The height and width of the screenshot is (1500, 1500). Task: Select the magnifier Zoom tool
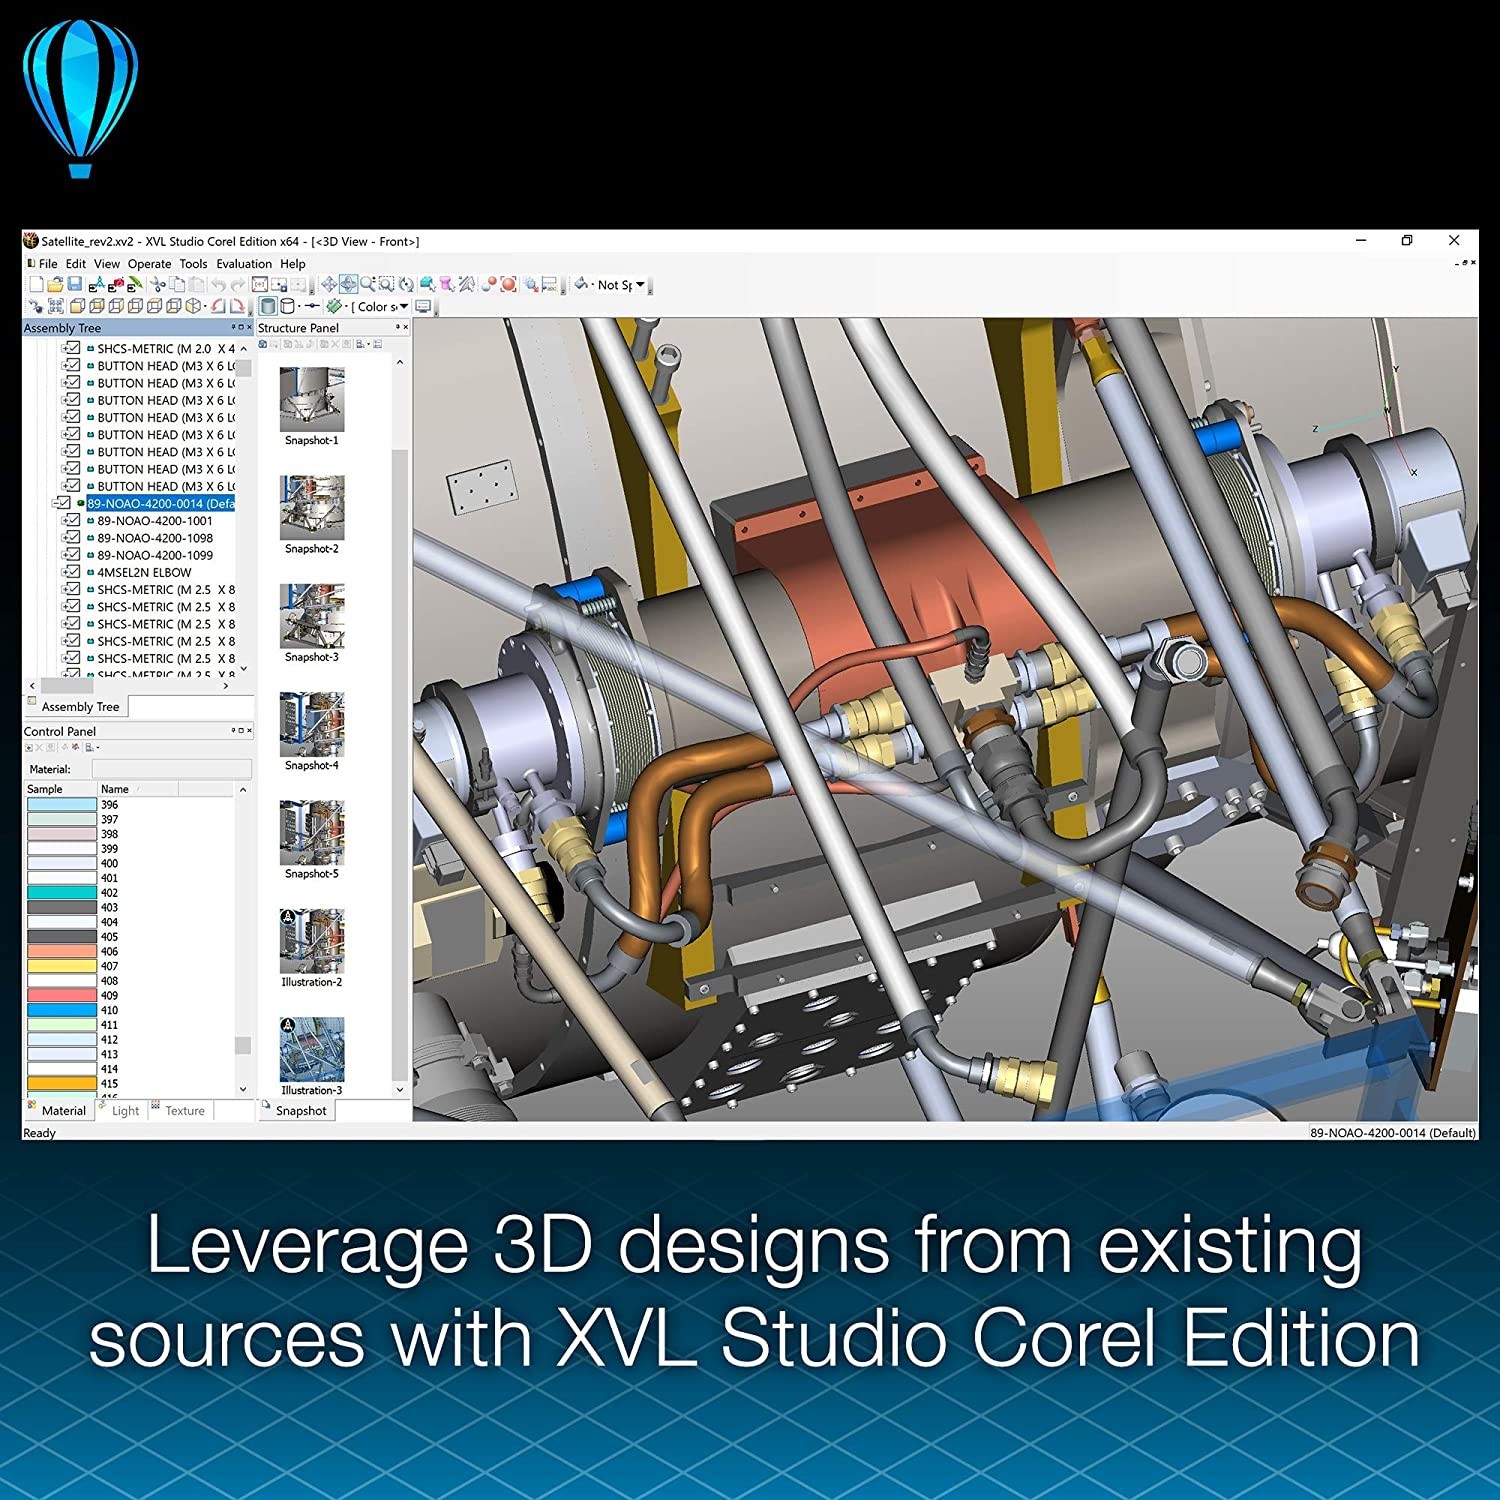(368, 285)
